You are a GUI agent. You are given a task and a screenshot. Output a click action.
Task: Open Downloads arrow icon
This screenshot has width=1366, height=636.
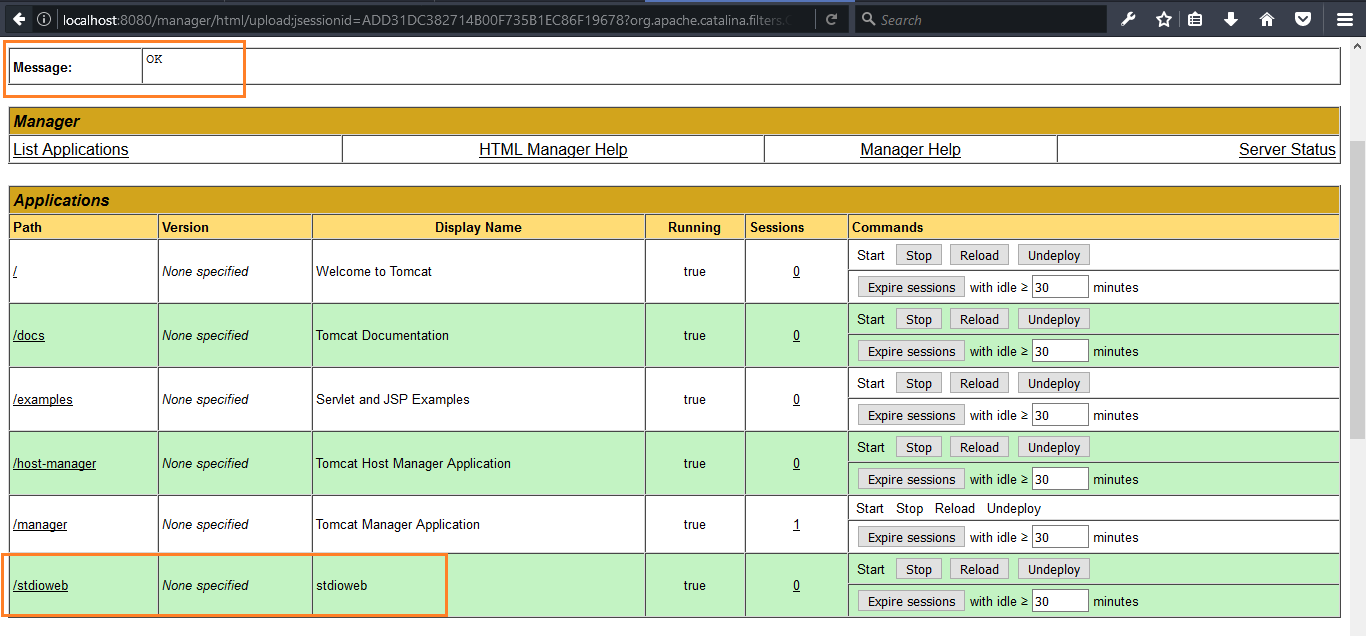click(x=1231, y=19)
